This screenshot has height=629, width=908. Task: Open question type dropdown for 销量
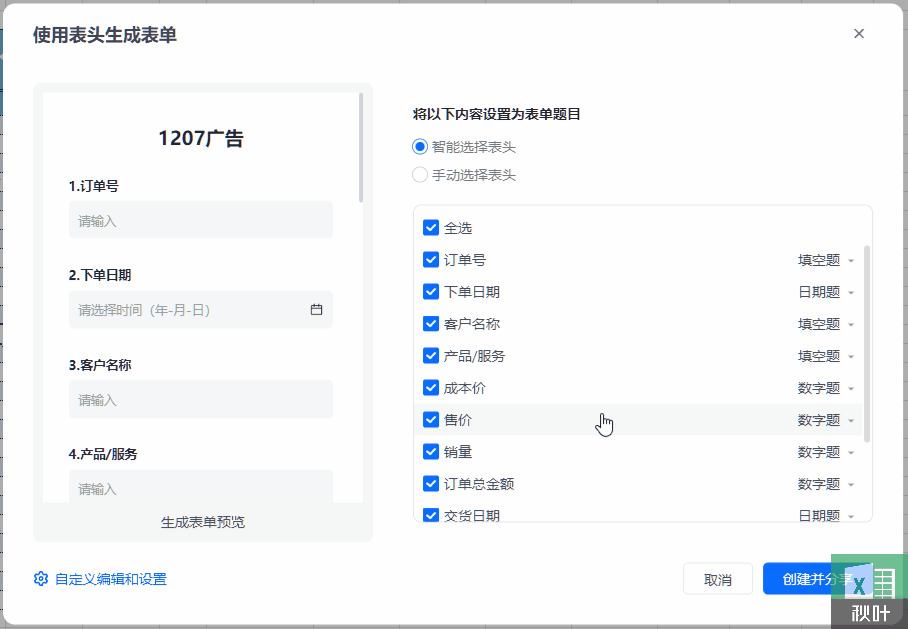coord(826,452)
